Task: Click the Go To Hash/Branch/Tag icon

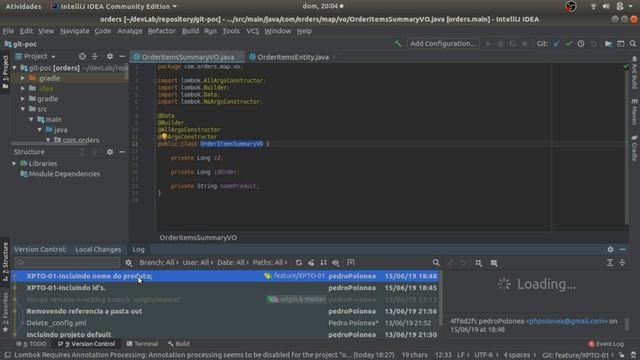Action: [x=351, y=262]
